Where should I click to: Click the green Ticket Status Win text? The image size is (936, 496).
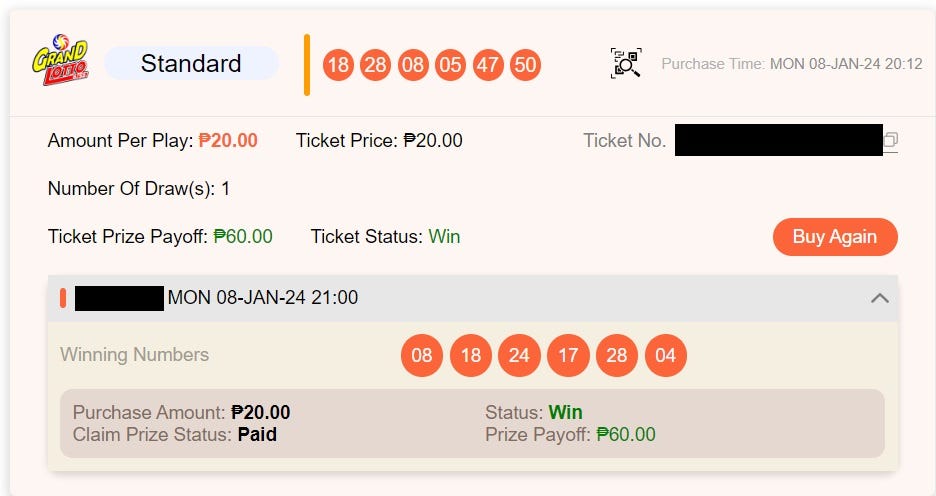[x=444, y=237]
